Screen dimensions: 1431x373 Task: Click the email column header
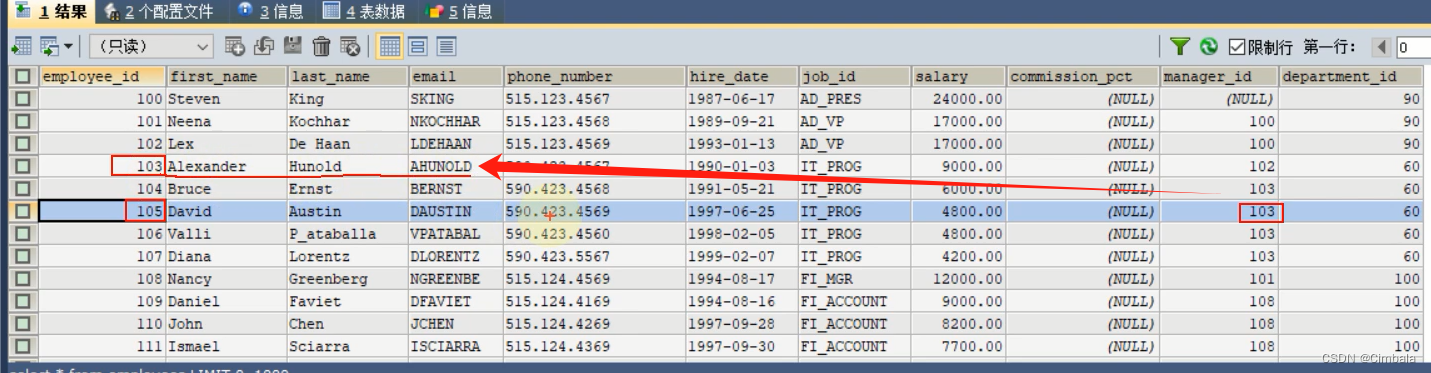click(x=455, y=77)
